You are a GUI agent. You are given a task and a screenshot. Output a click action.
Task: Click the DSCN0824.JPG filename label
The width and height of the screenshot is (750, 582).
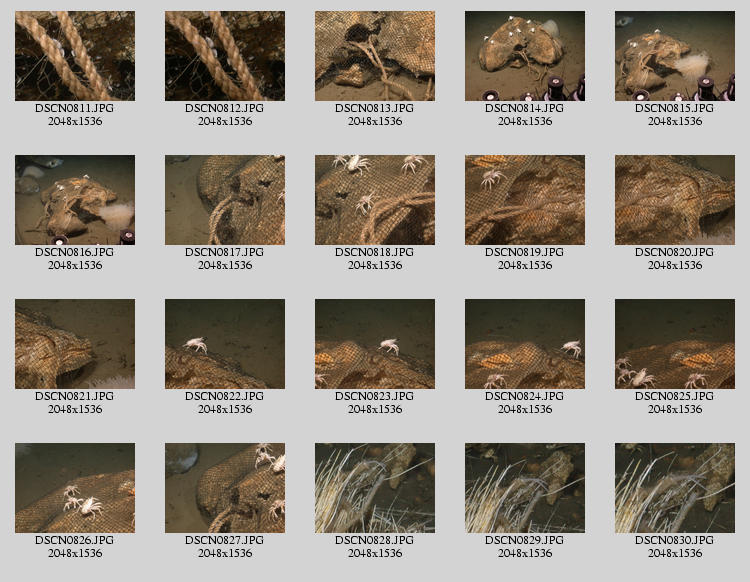[x=525, y=396]
